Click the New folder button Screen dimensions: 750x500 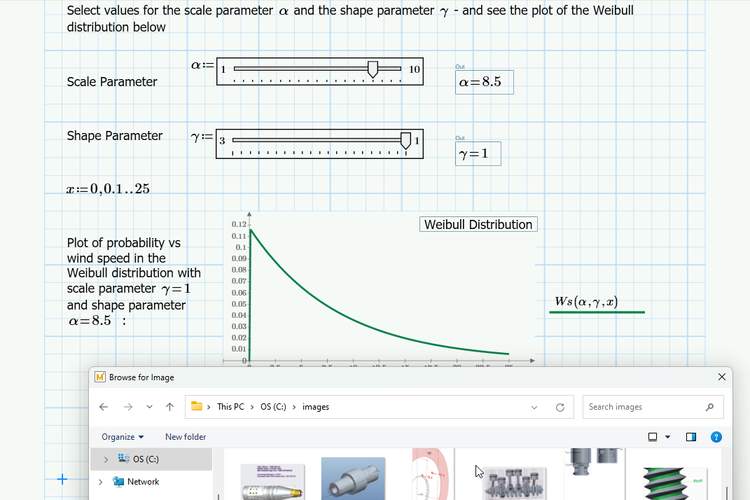185,437
